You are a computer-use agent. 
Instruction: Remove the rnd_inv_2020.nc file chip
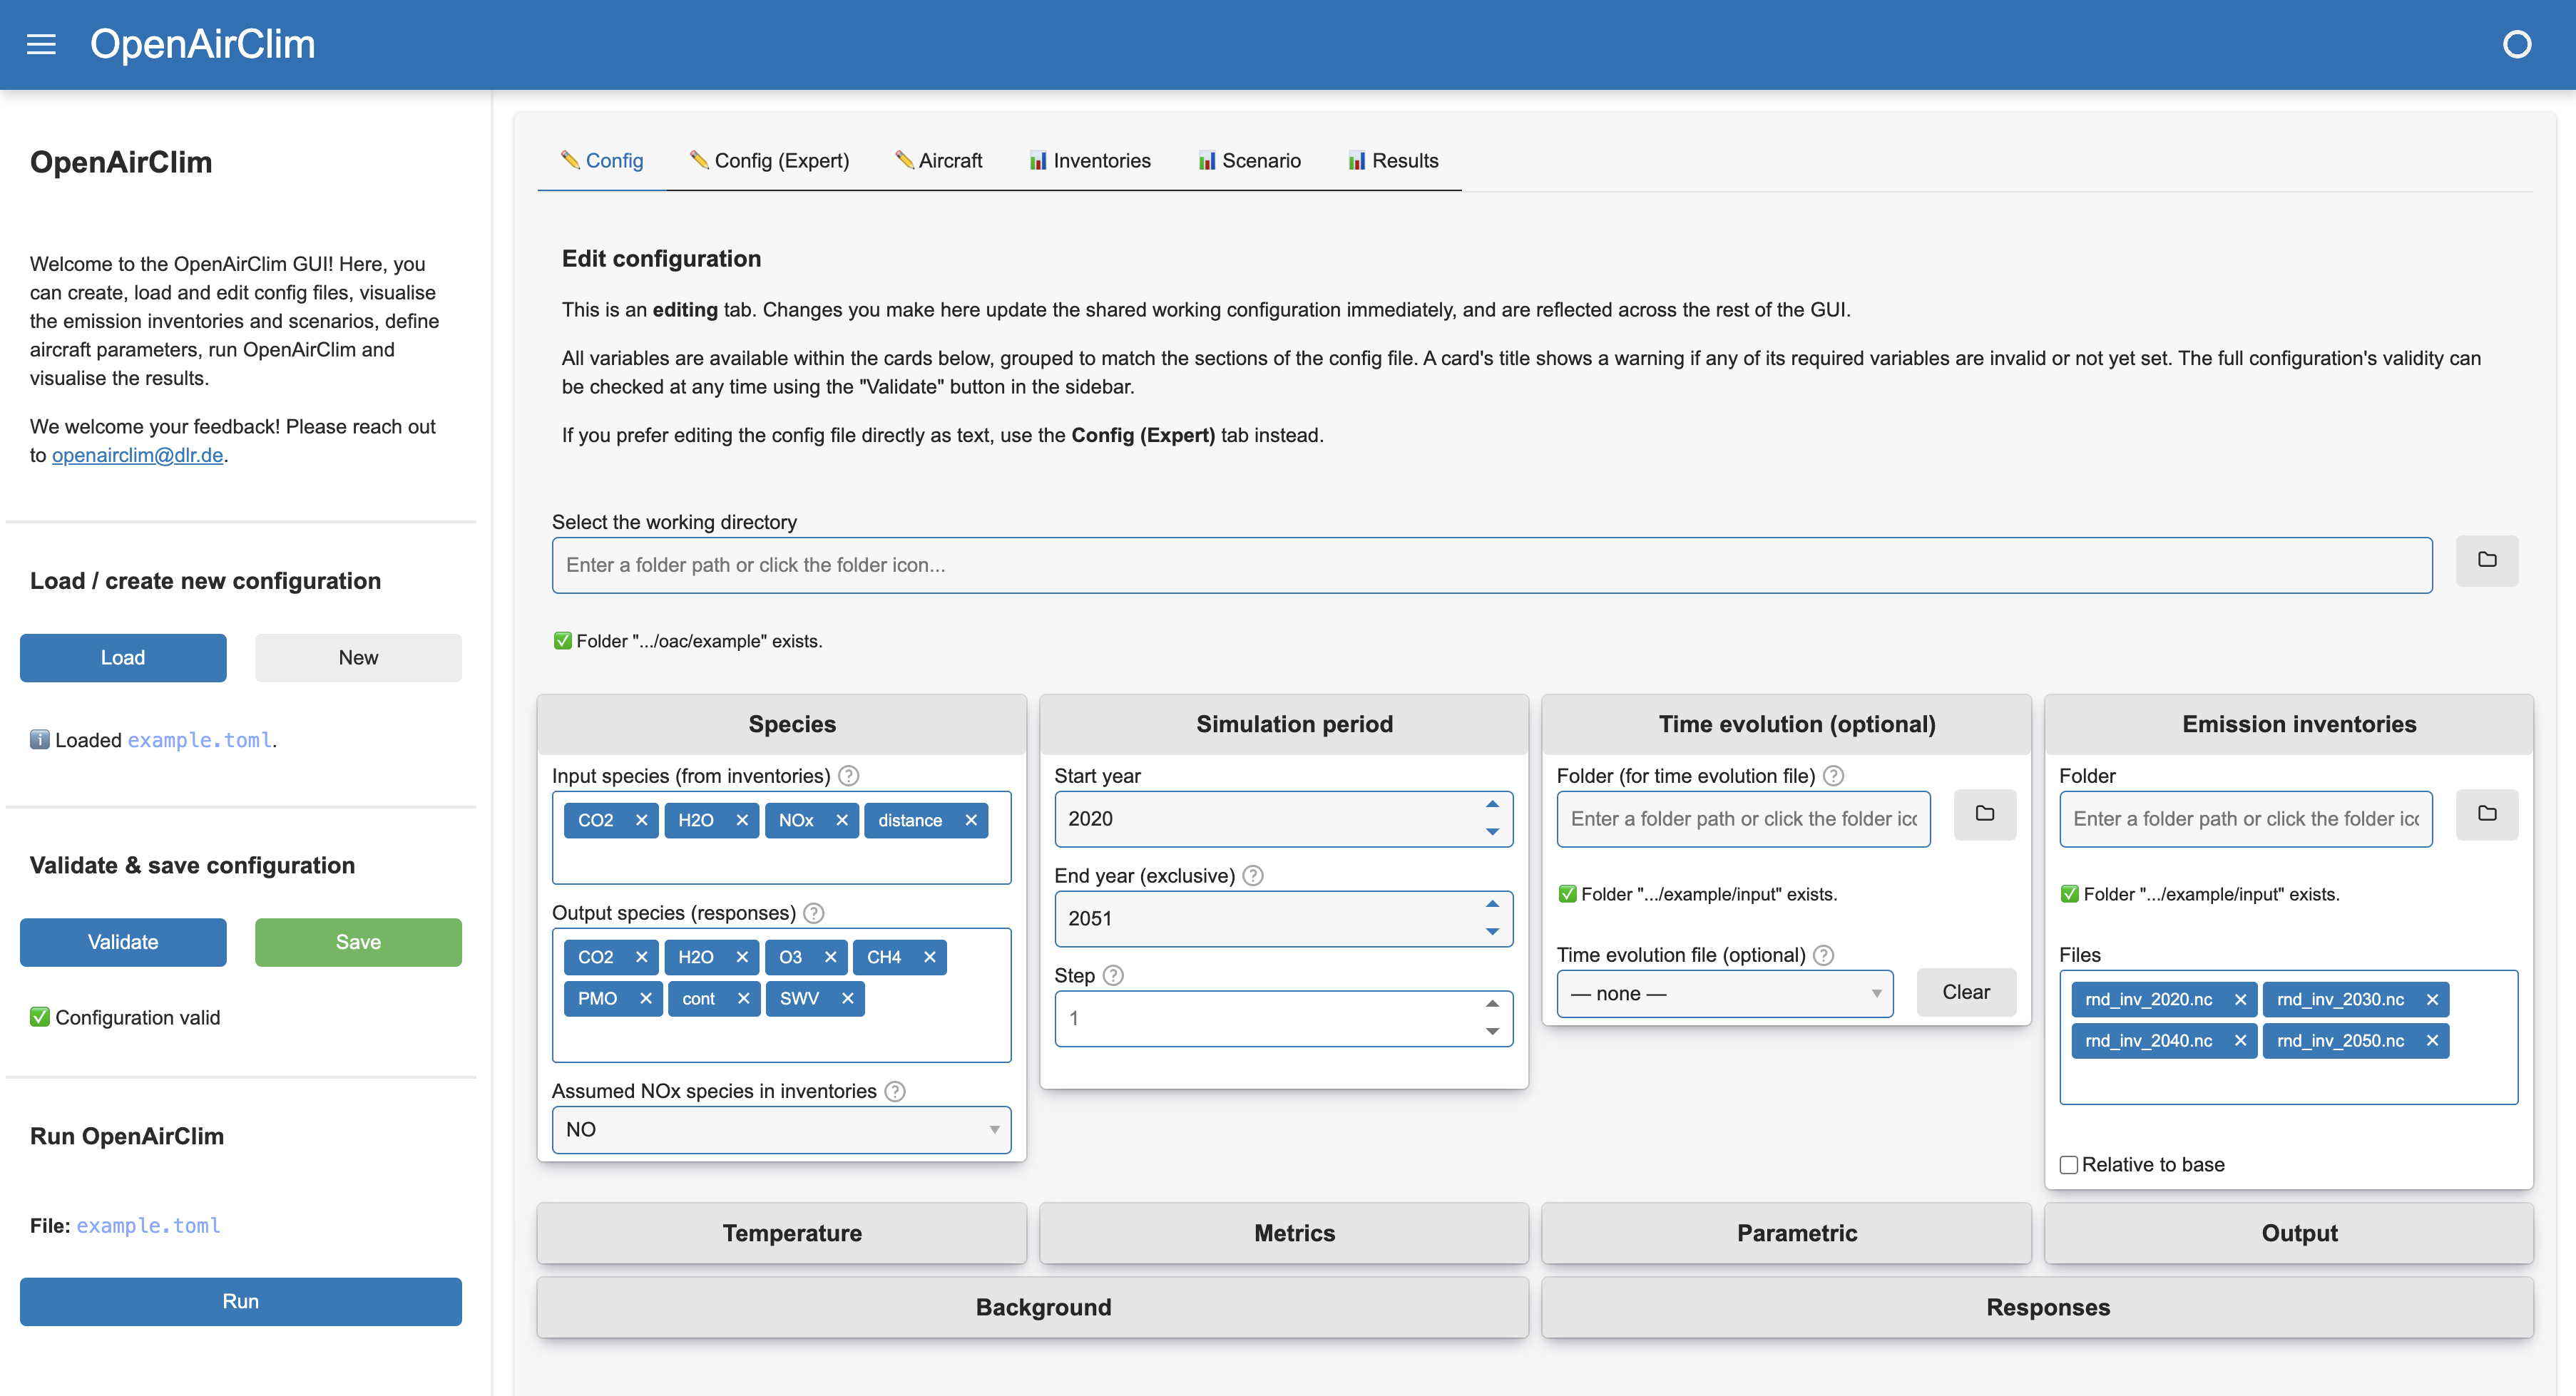tap(2240, 999)
